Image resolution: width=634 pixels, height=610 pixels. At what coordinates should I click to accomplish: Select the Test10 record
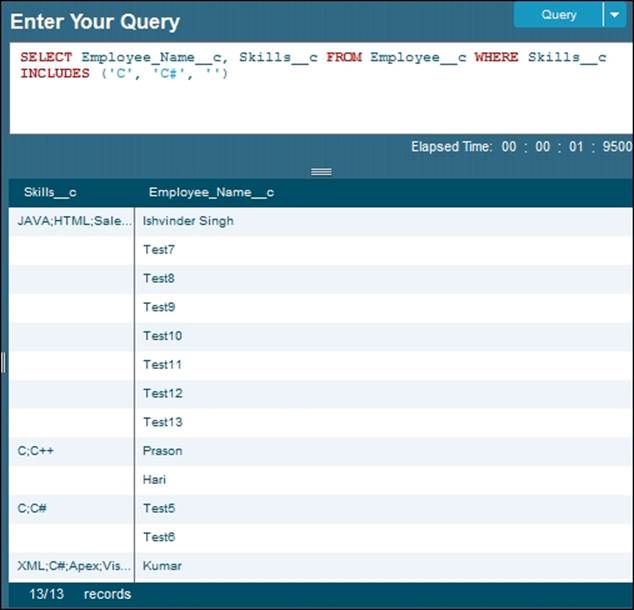[x=162, y=336]
